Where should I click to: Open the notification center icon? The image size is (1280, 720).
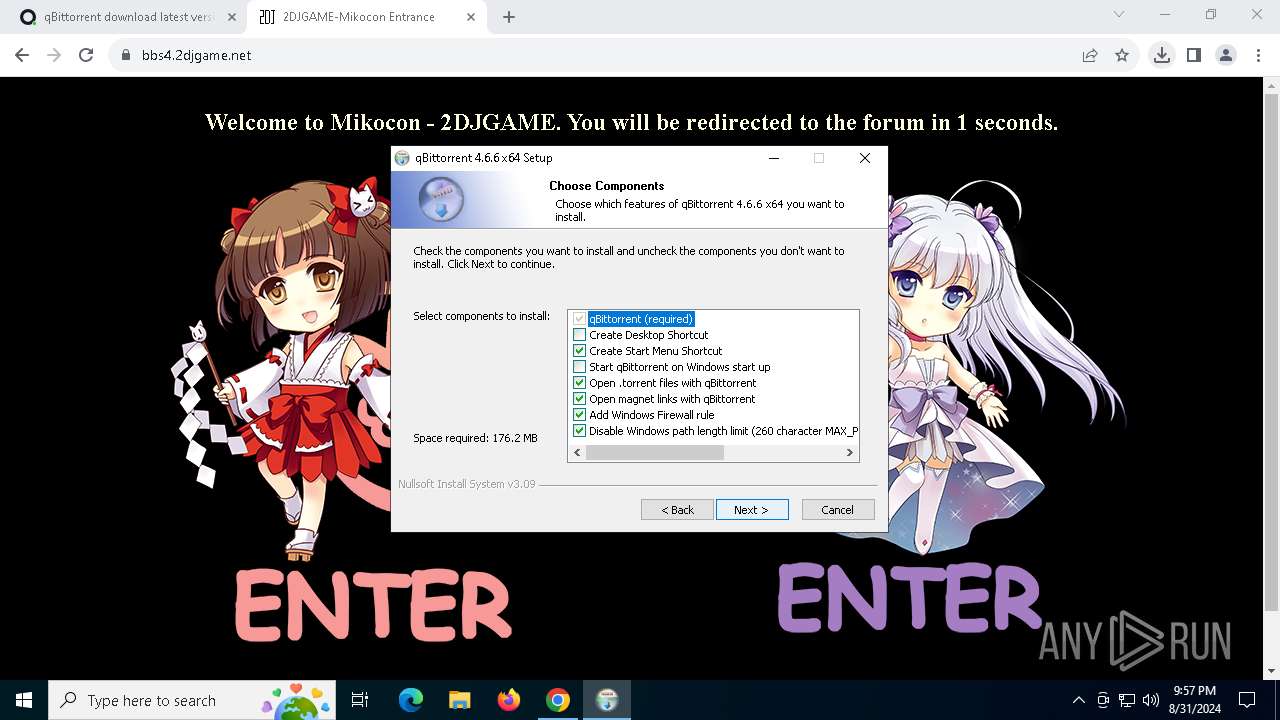(1247, 700)
